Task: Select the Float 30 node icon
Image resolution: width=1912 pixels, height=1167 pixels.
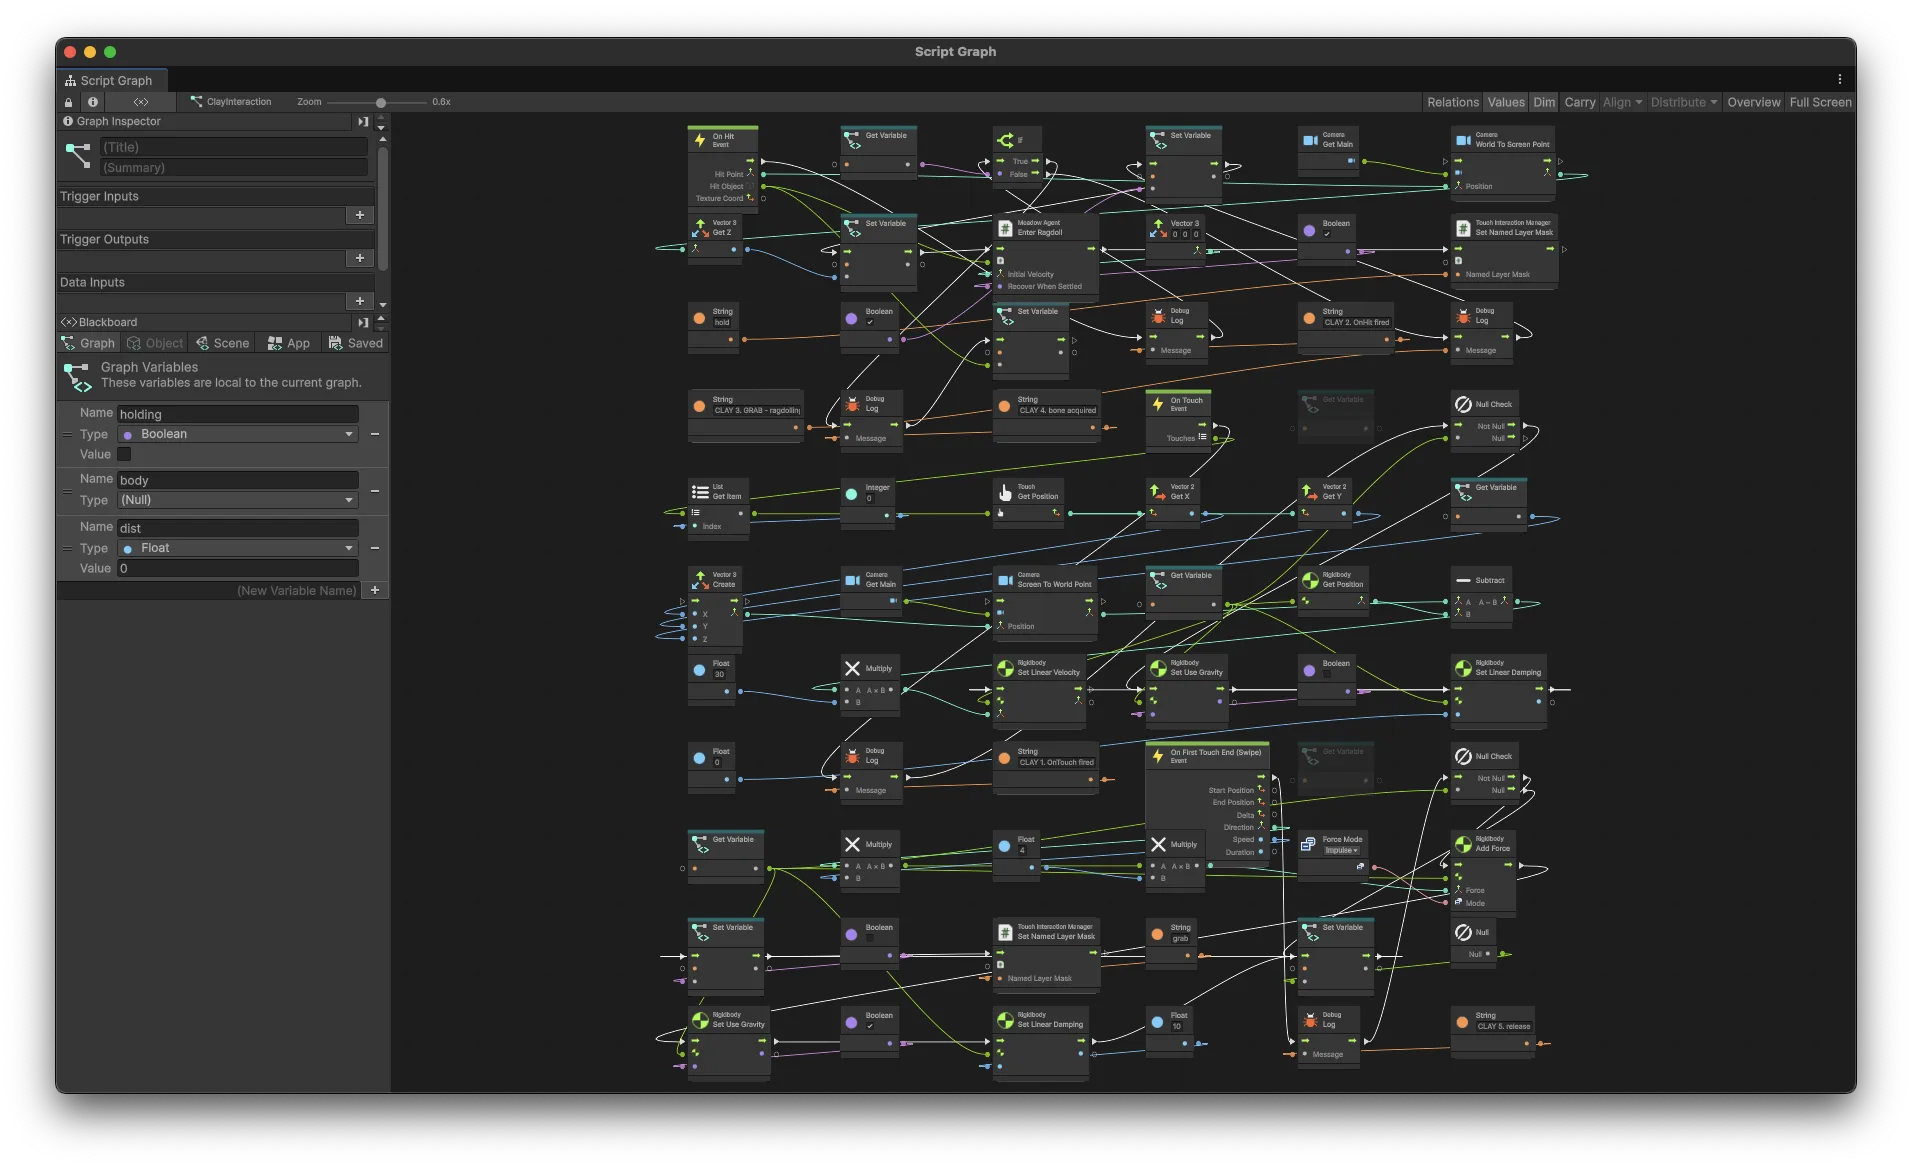Action: click(699, 670)
